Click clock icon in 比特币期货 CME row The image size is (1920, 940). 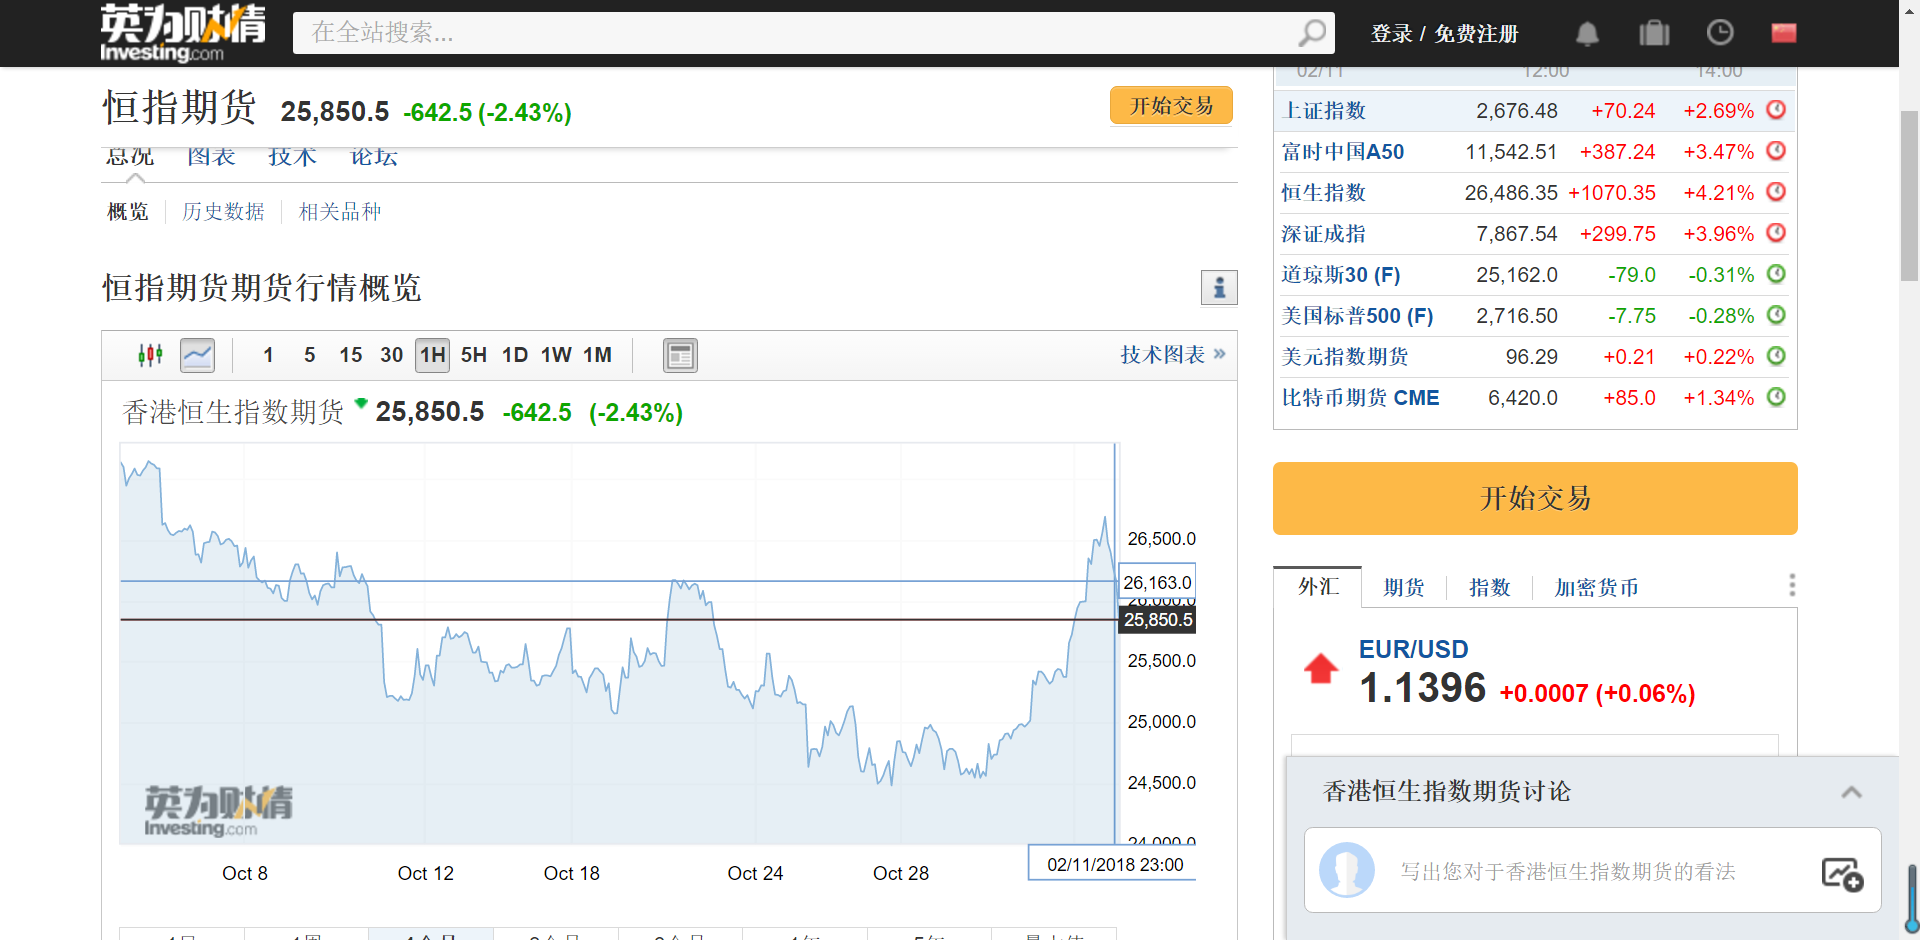pos(1776,397)
